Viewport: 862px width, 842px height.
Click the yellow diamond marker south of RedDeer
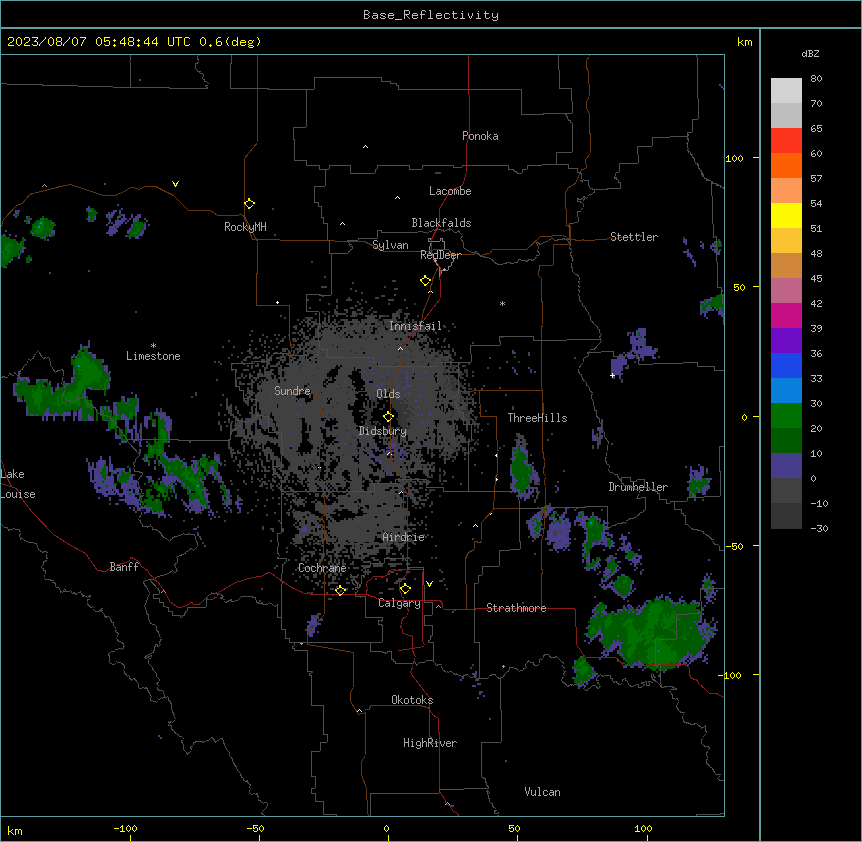pyautogui.click(x=425, y=281)
